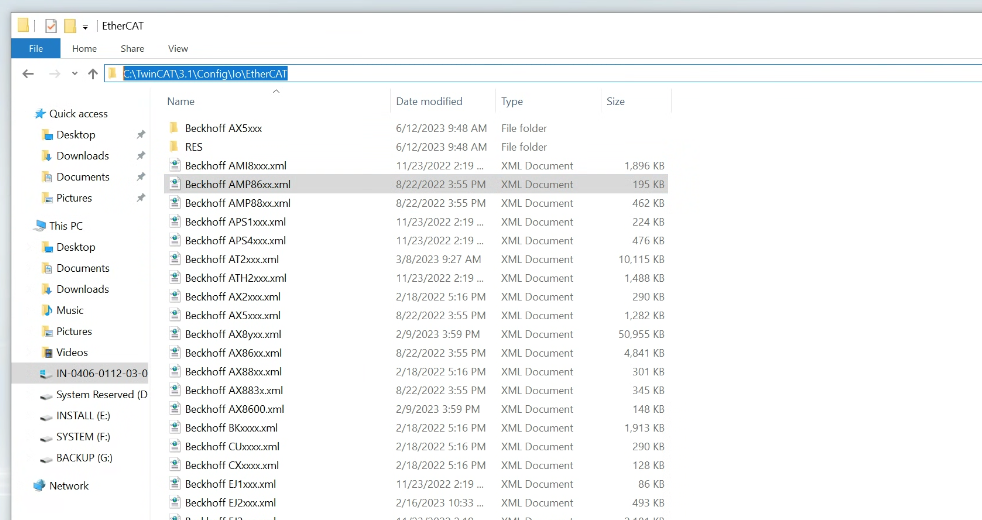The image size is (982, 520).
Task: Select file name Beckhoff CXxxxx.xml
Action: point(232,465)
